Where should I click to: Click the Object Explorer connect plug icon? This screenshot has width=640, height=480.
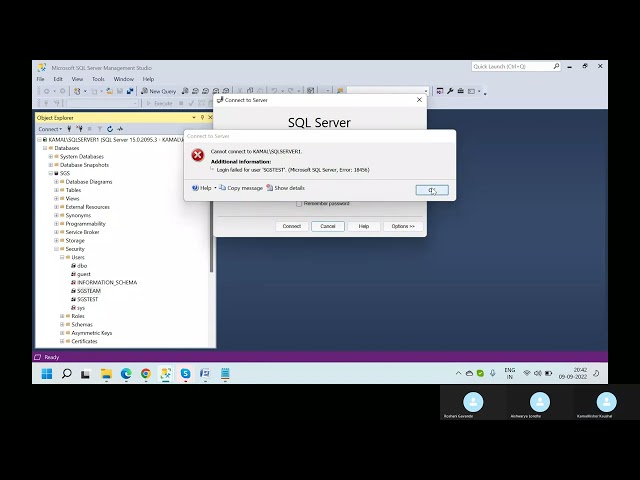pos(69,129)
